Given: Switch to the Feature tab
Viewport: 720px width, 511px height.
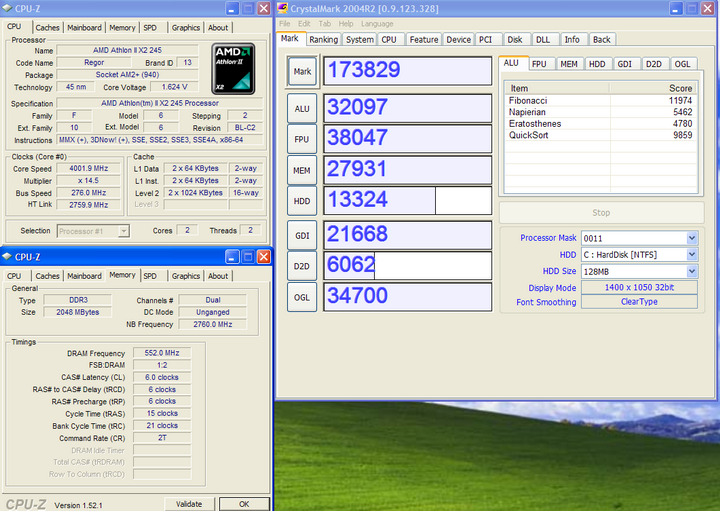Looking at the screenshot, I should tap(423, 39).
